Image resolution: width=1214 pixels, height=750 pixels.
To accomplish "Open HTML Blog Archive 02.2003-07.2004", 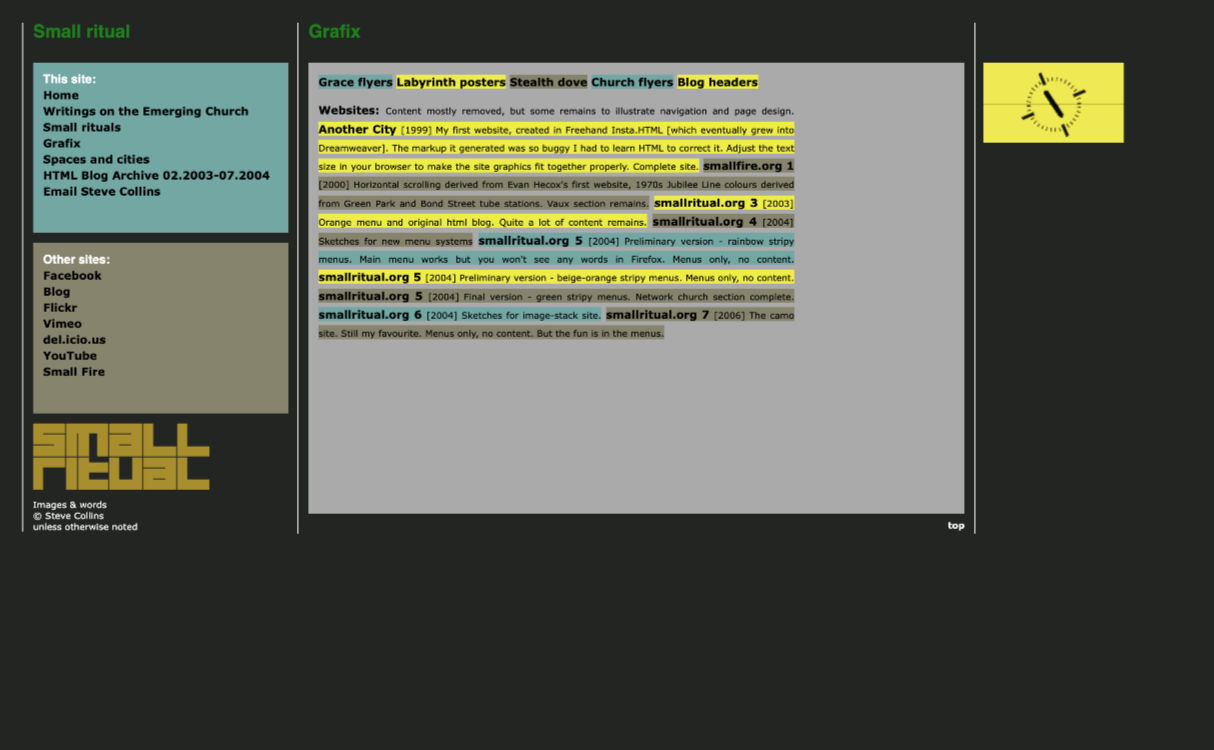I will click(156, 176).
